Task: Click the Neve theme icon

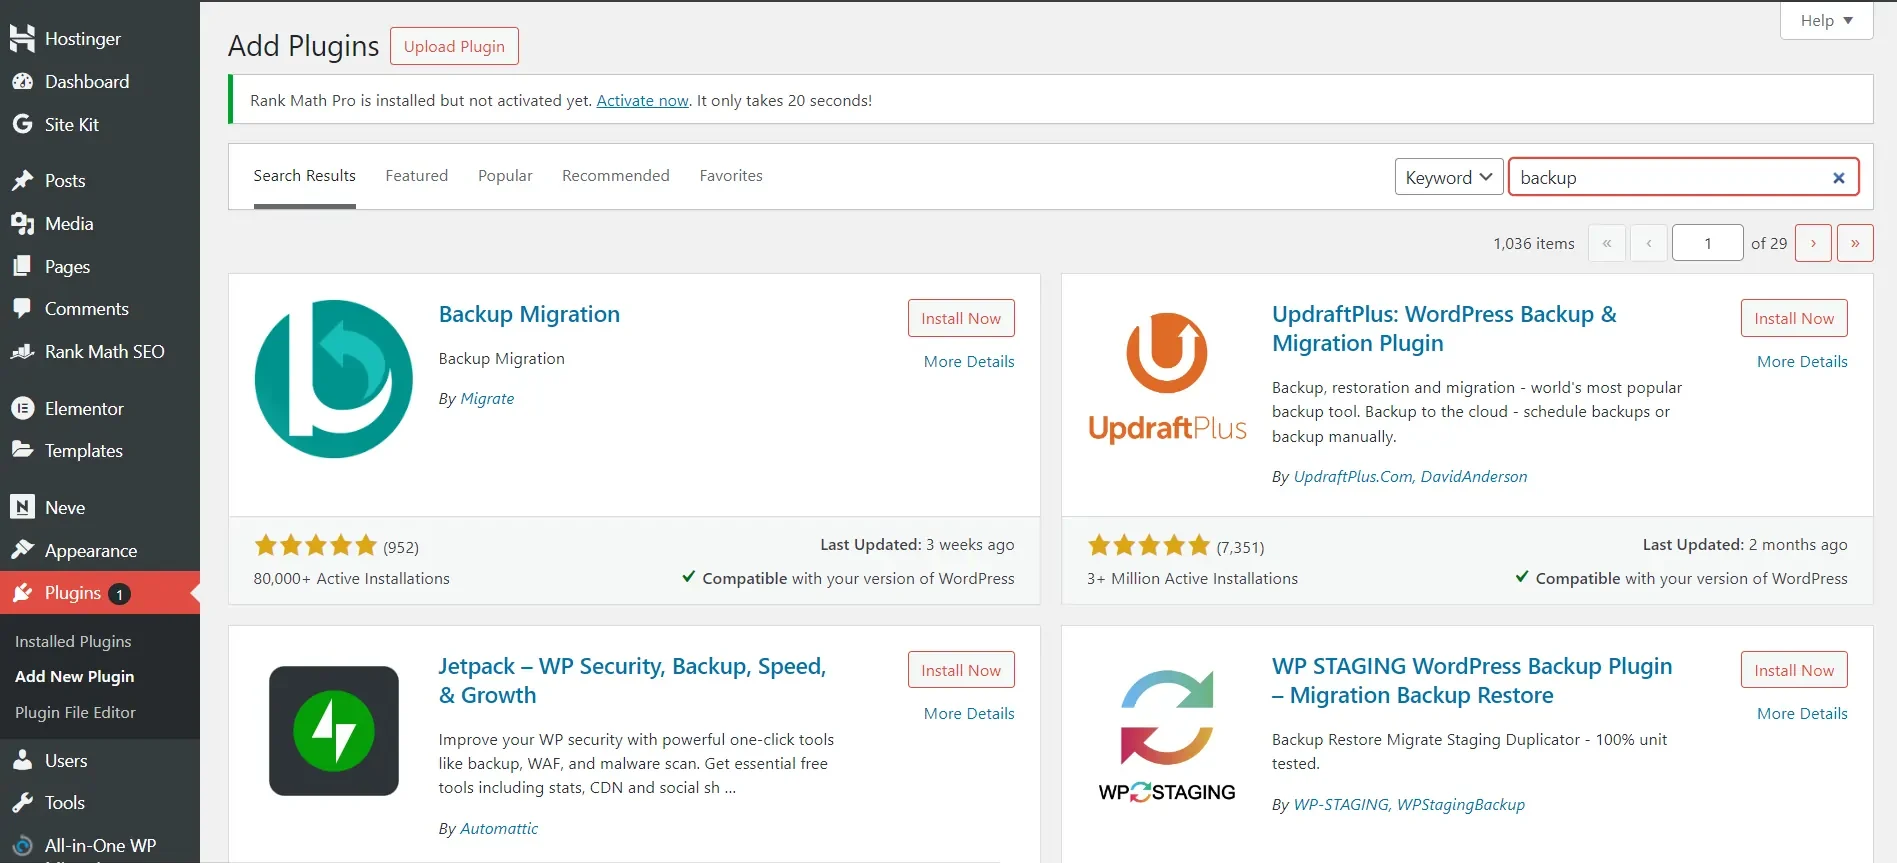Action: tap(22, 507)
